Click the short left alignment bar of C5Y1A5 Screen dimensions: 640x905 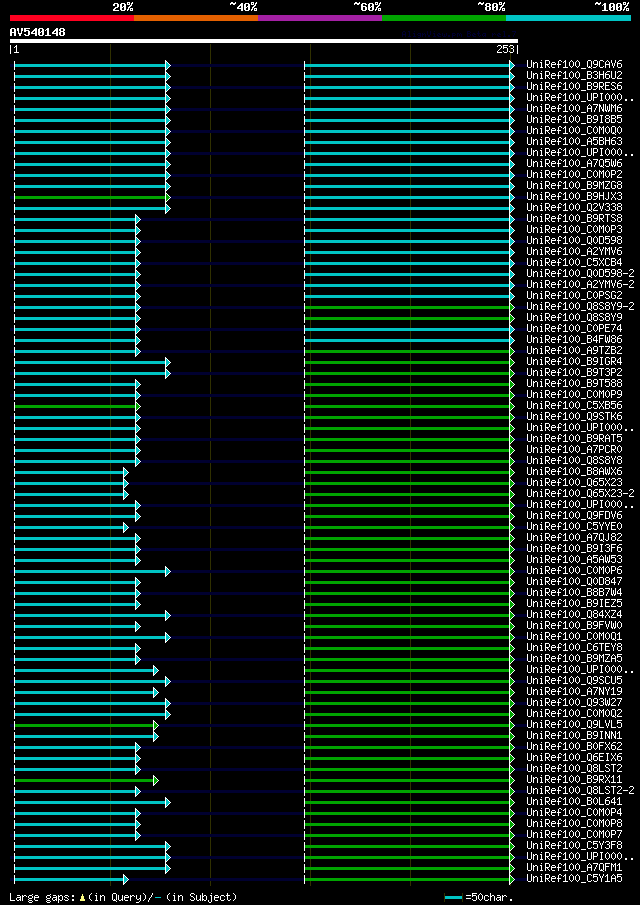(71, 879)
